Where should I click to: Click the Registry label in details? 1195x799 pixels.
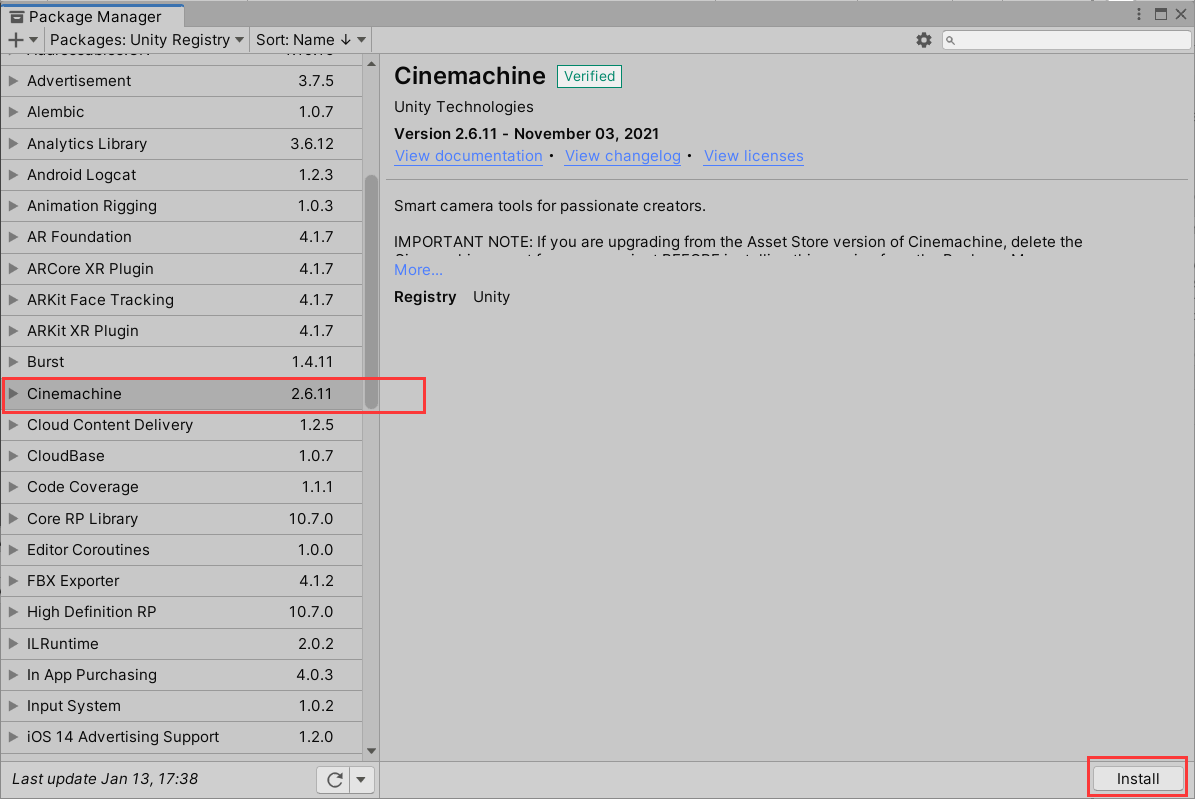click(x=425, y=297)
